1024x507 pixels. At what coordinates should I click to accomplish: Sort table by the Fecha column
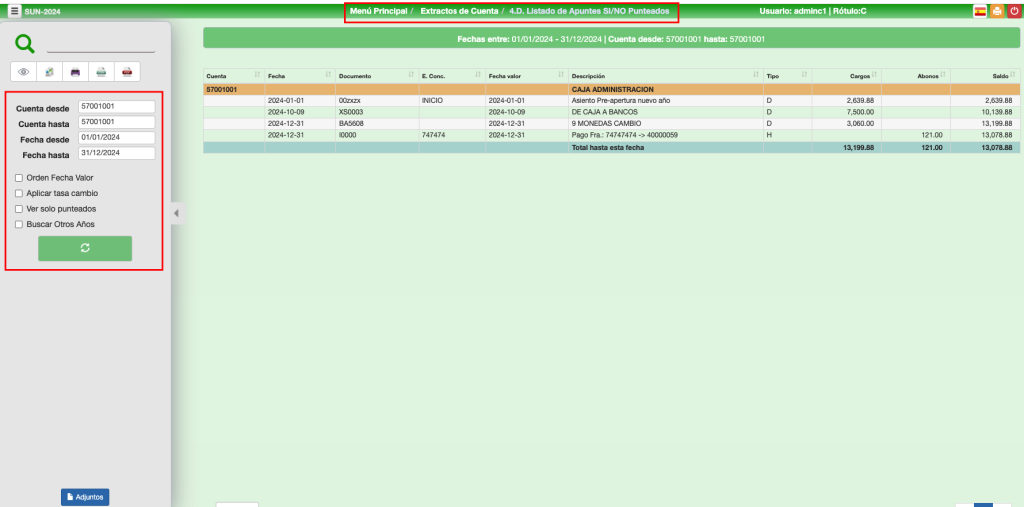[296, 76]
